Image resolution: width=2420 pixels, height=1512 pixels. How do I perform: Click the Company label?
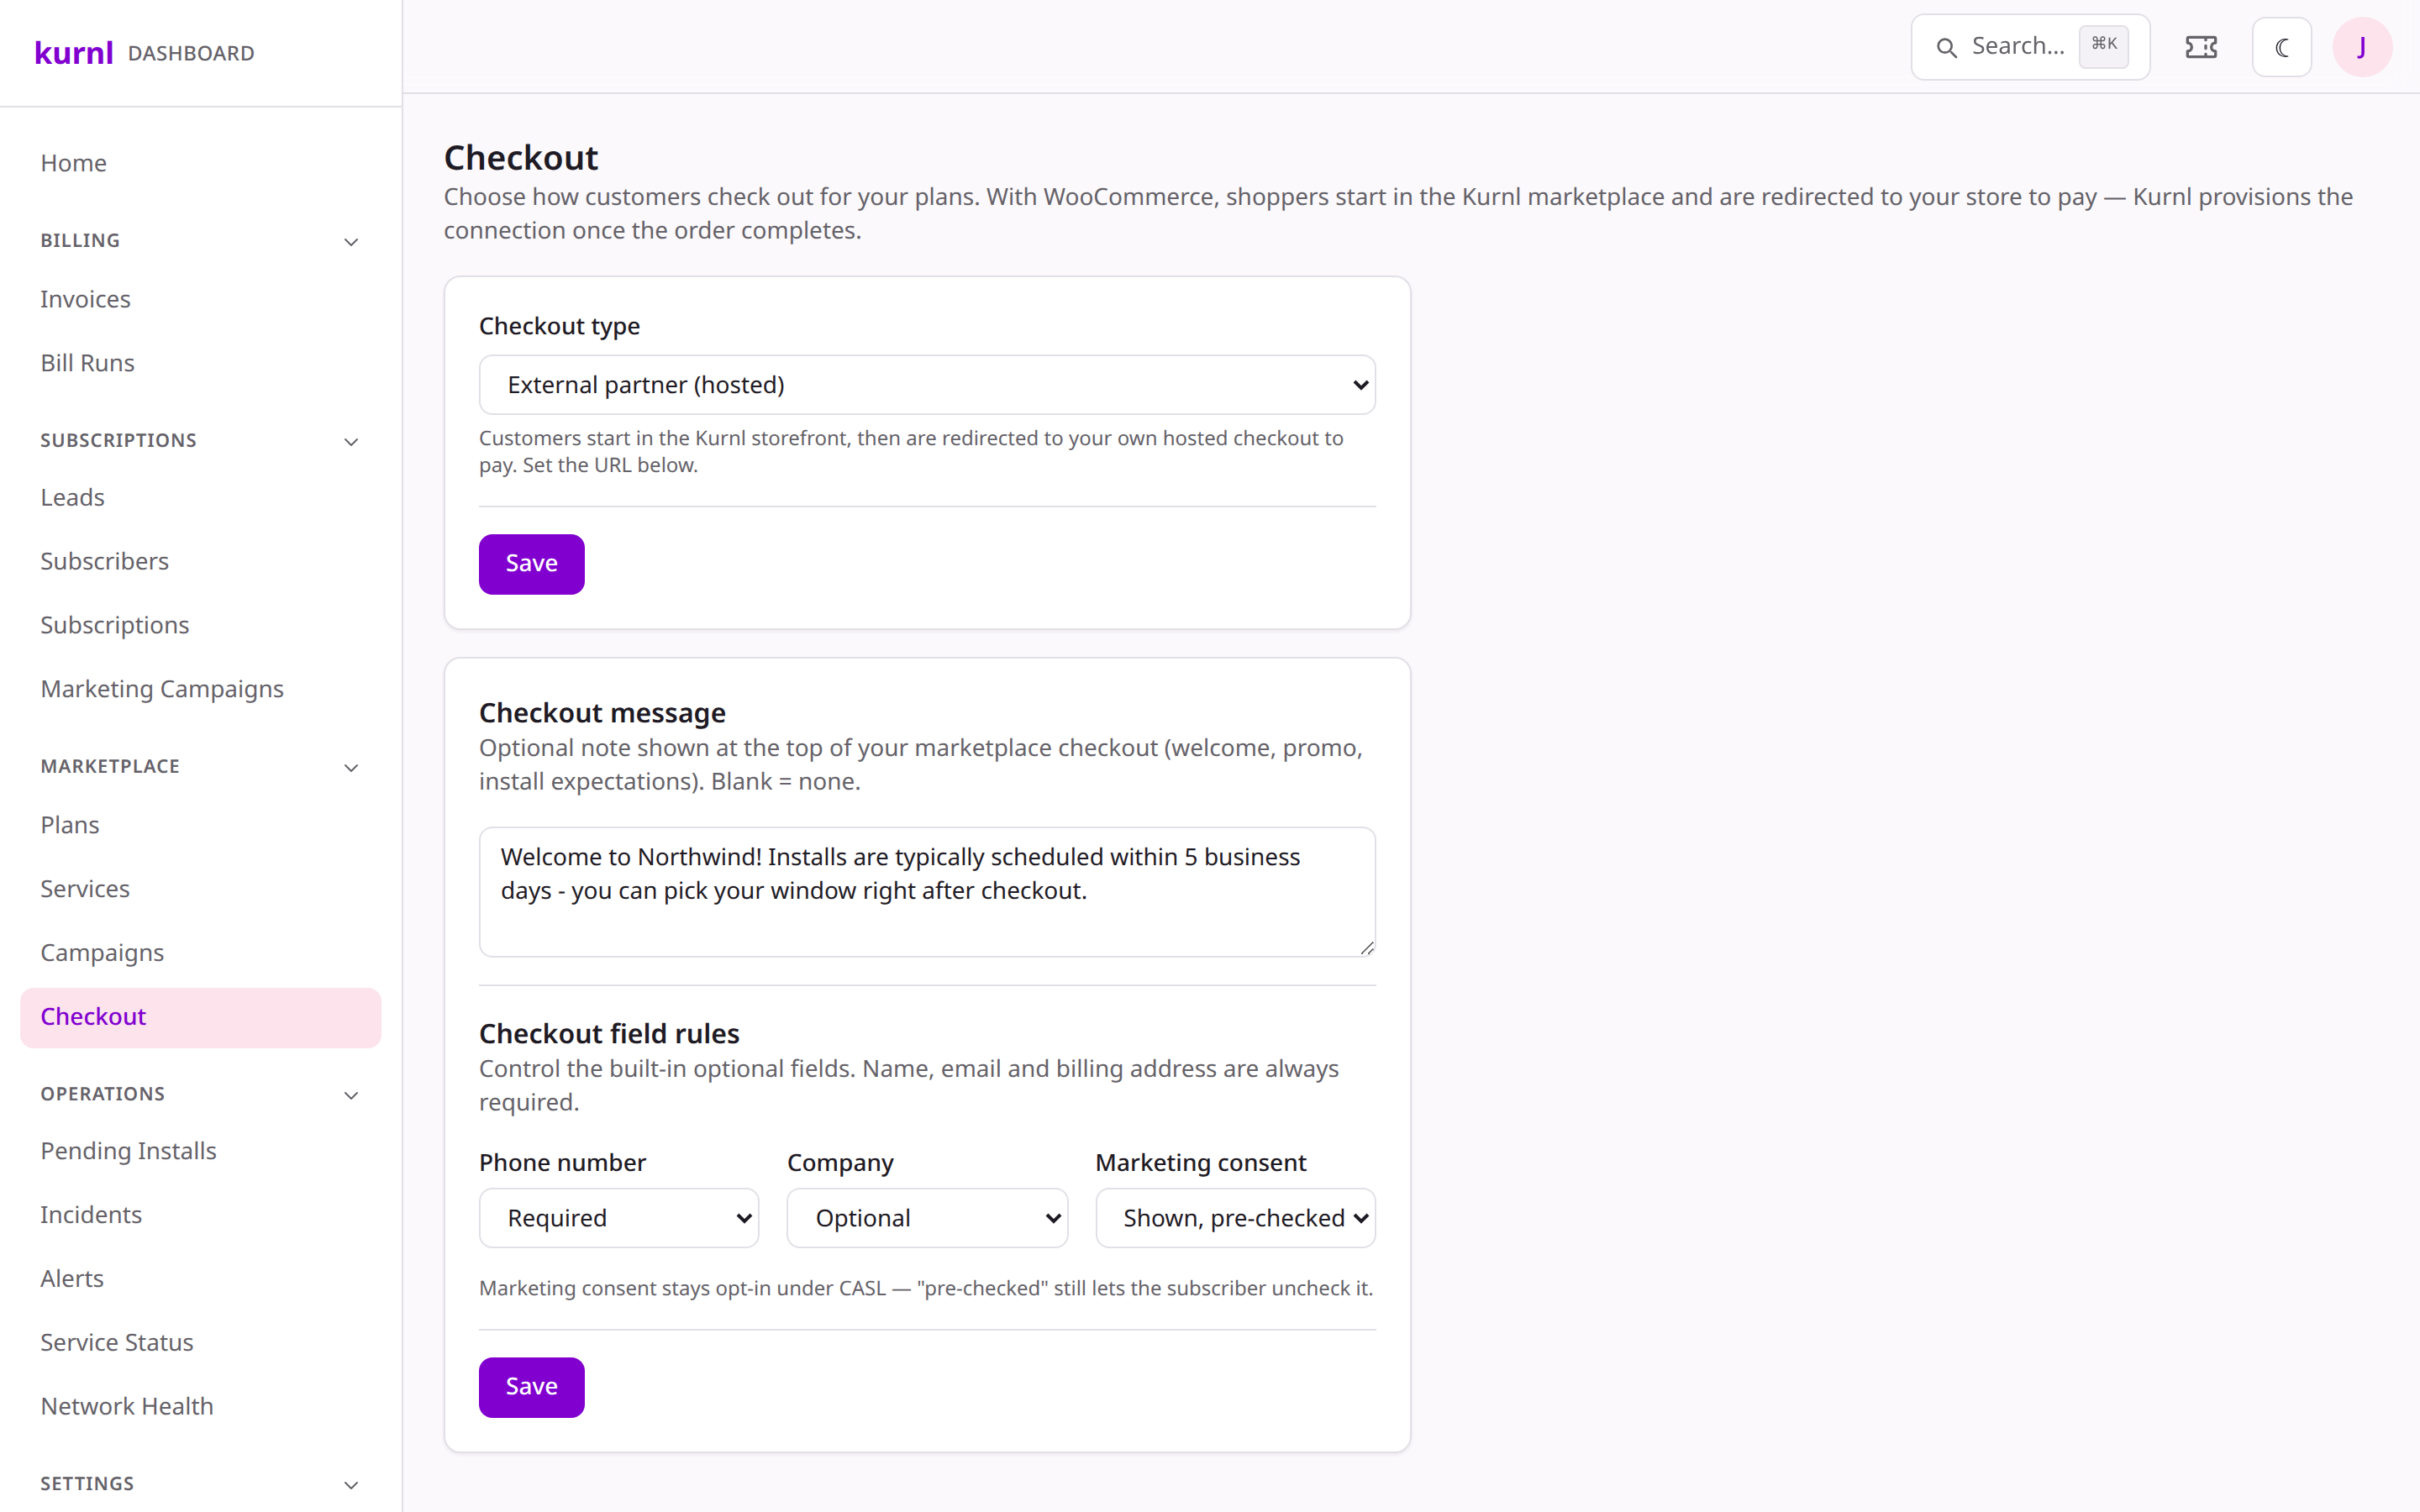[840, 1163]
